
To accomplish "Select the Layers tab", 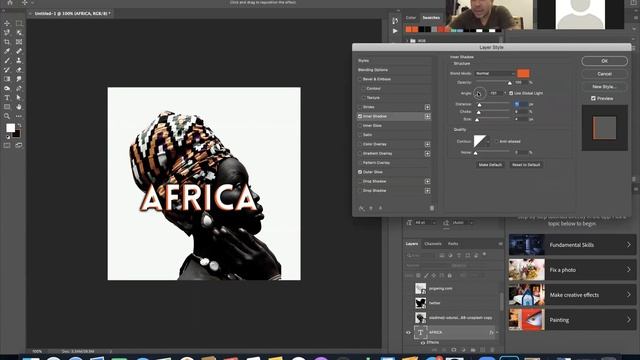I will point(412,244).
